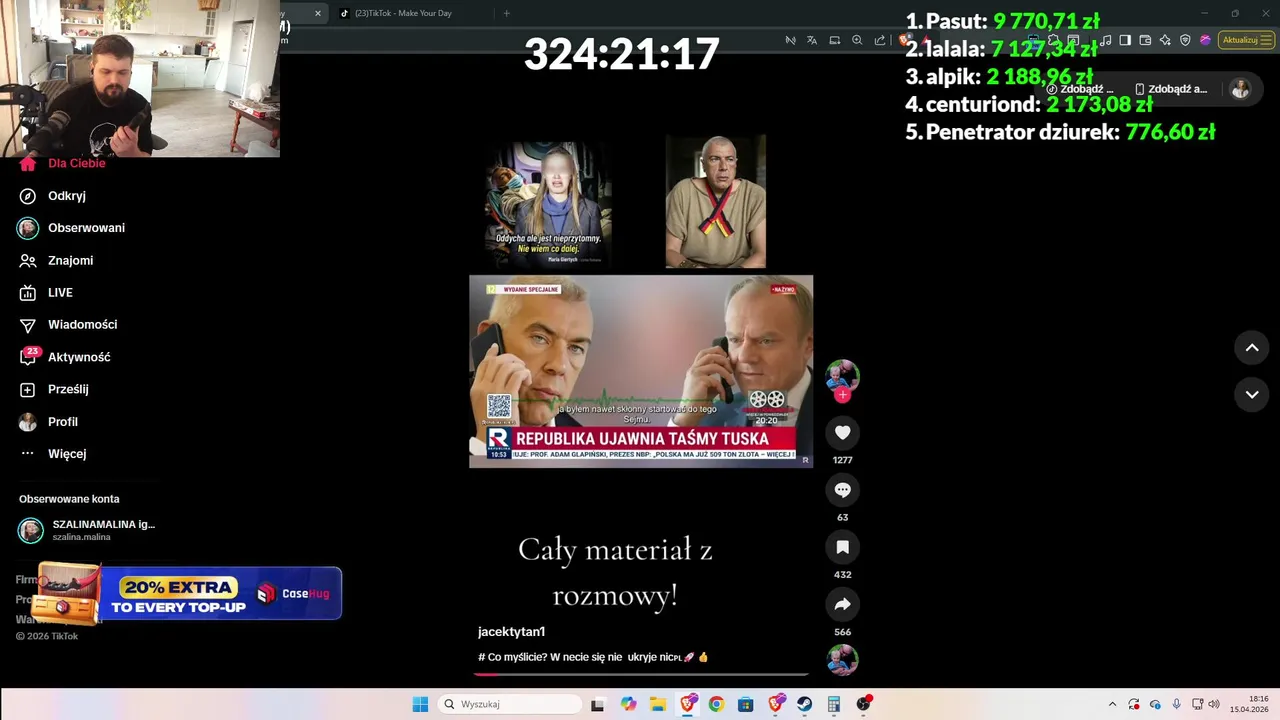This screenshot has width=1280, height=720.
Task: Go to previous video with up chevron
Action: click(1251, 347)
